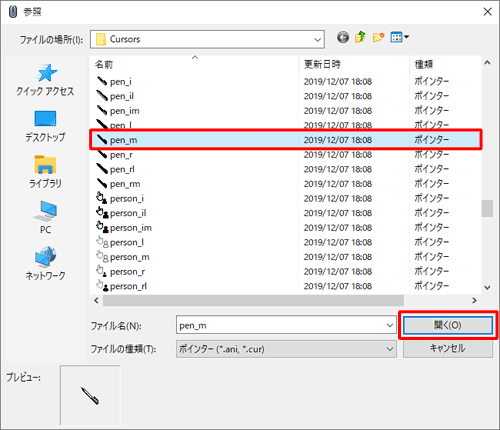Select the person_m cursor file icon

click(102, 257)
